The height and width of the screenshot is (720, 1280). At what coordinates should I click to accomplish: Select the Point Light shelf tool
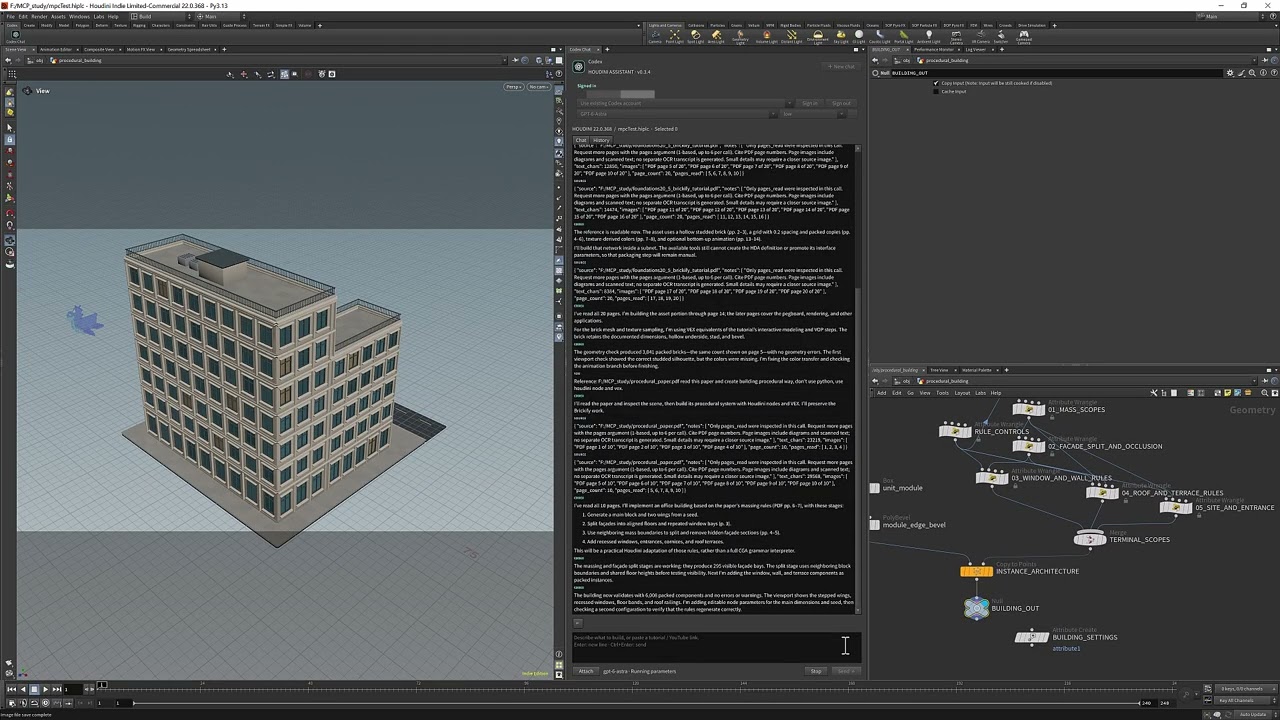point(674,36)
